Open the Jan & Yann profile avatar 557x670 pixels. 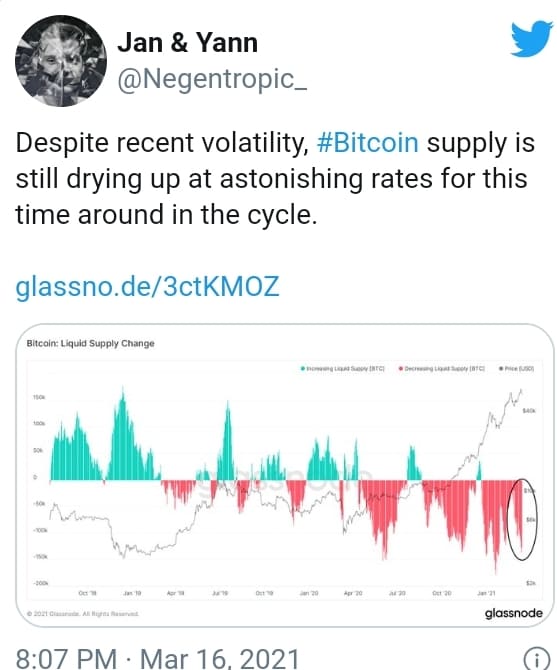(61, 60)
